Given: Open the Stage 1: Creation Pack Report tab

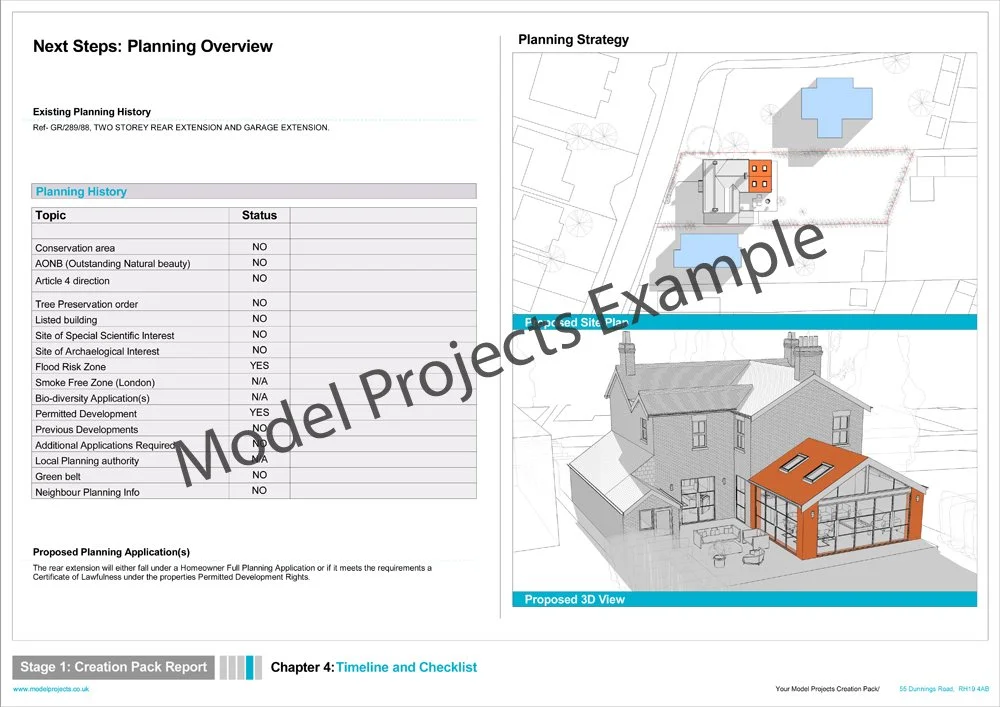Looking at the screenshot, I should [x=115, y=666].
